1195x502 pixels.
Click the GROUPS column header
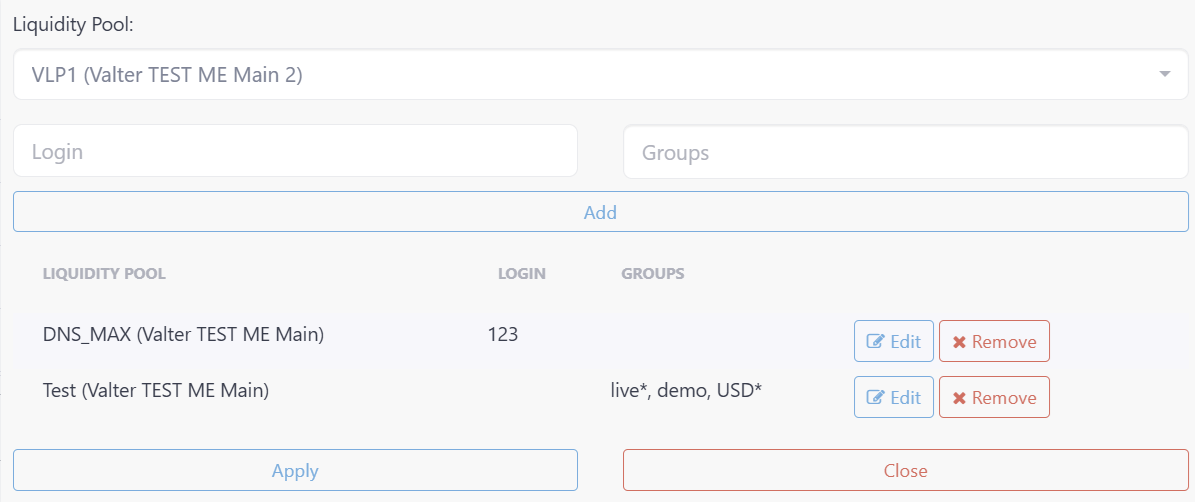652,273
